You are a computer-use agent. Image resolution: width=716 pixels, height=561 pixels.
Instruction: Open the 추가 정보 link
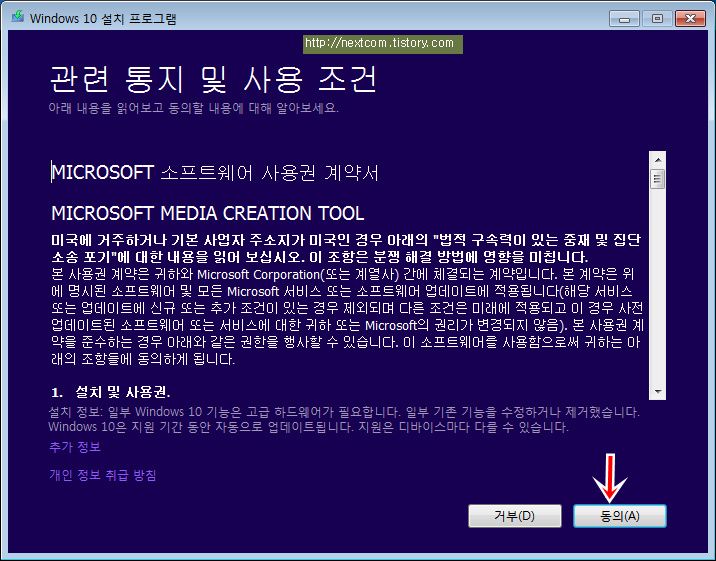(75, 447)
